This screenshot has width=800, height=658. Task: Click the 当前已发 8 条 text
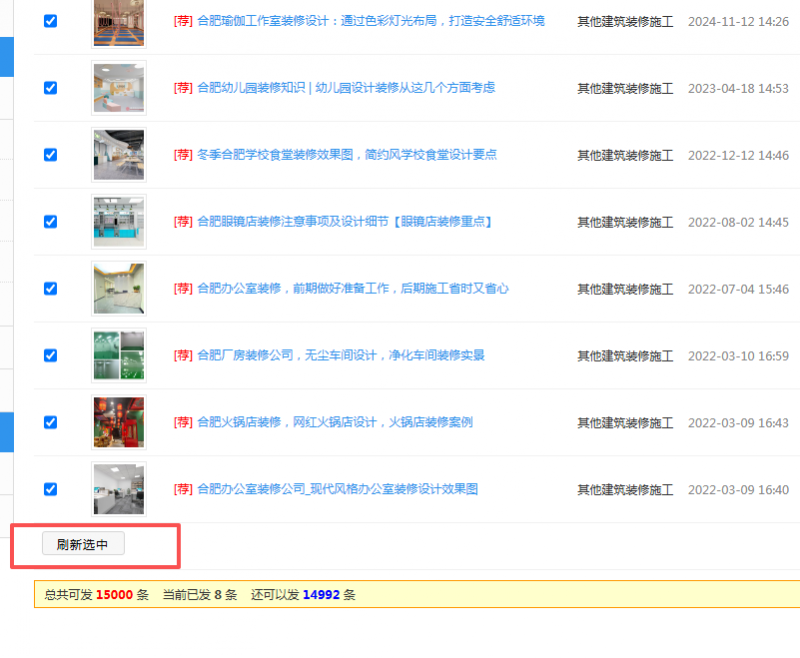tap(200, 595)
